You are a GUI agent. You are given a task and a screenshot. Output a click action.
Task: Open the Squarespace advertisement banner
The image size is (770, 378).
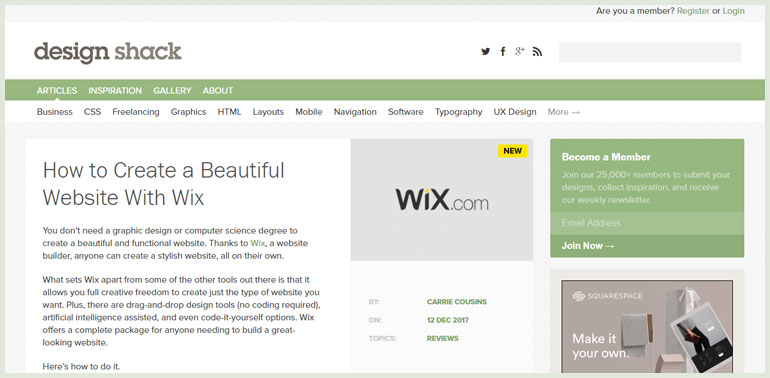click(x=647, y=326)
